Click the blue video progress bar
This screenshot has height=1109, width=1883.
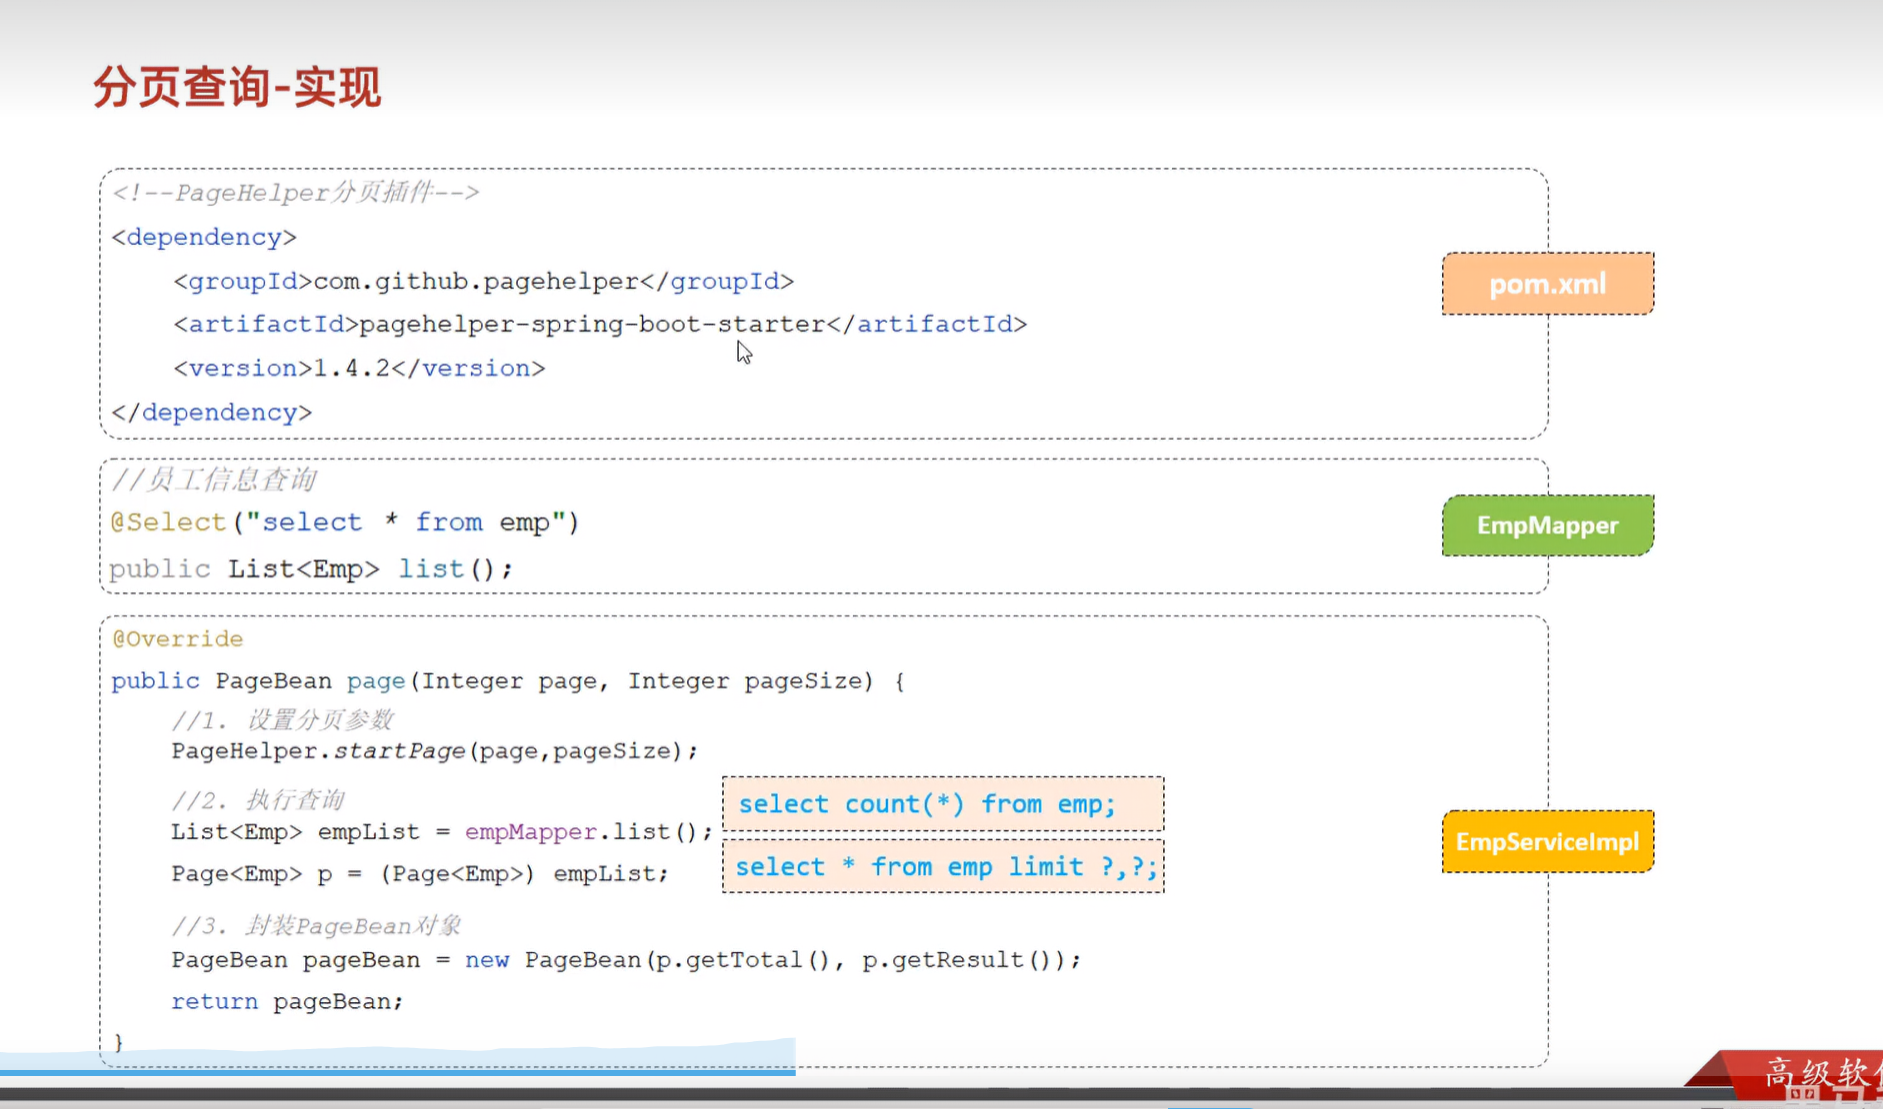398,1072
